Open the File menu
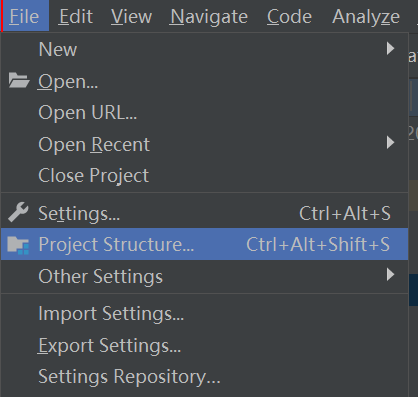The image size is (418, 397). pos(24,16)
